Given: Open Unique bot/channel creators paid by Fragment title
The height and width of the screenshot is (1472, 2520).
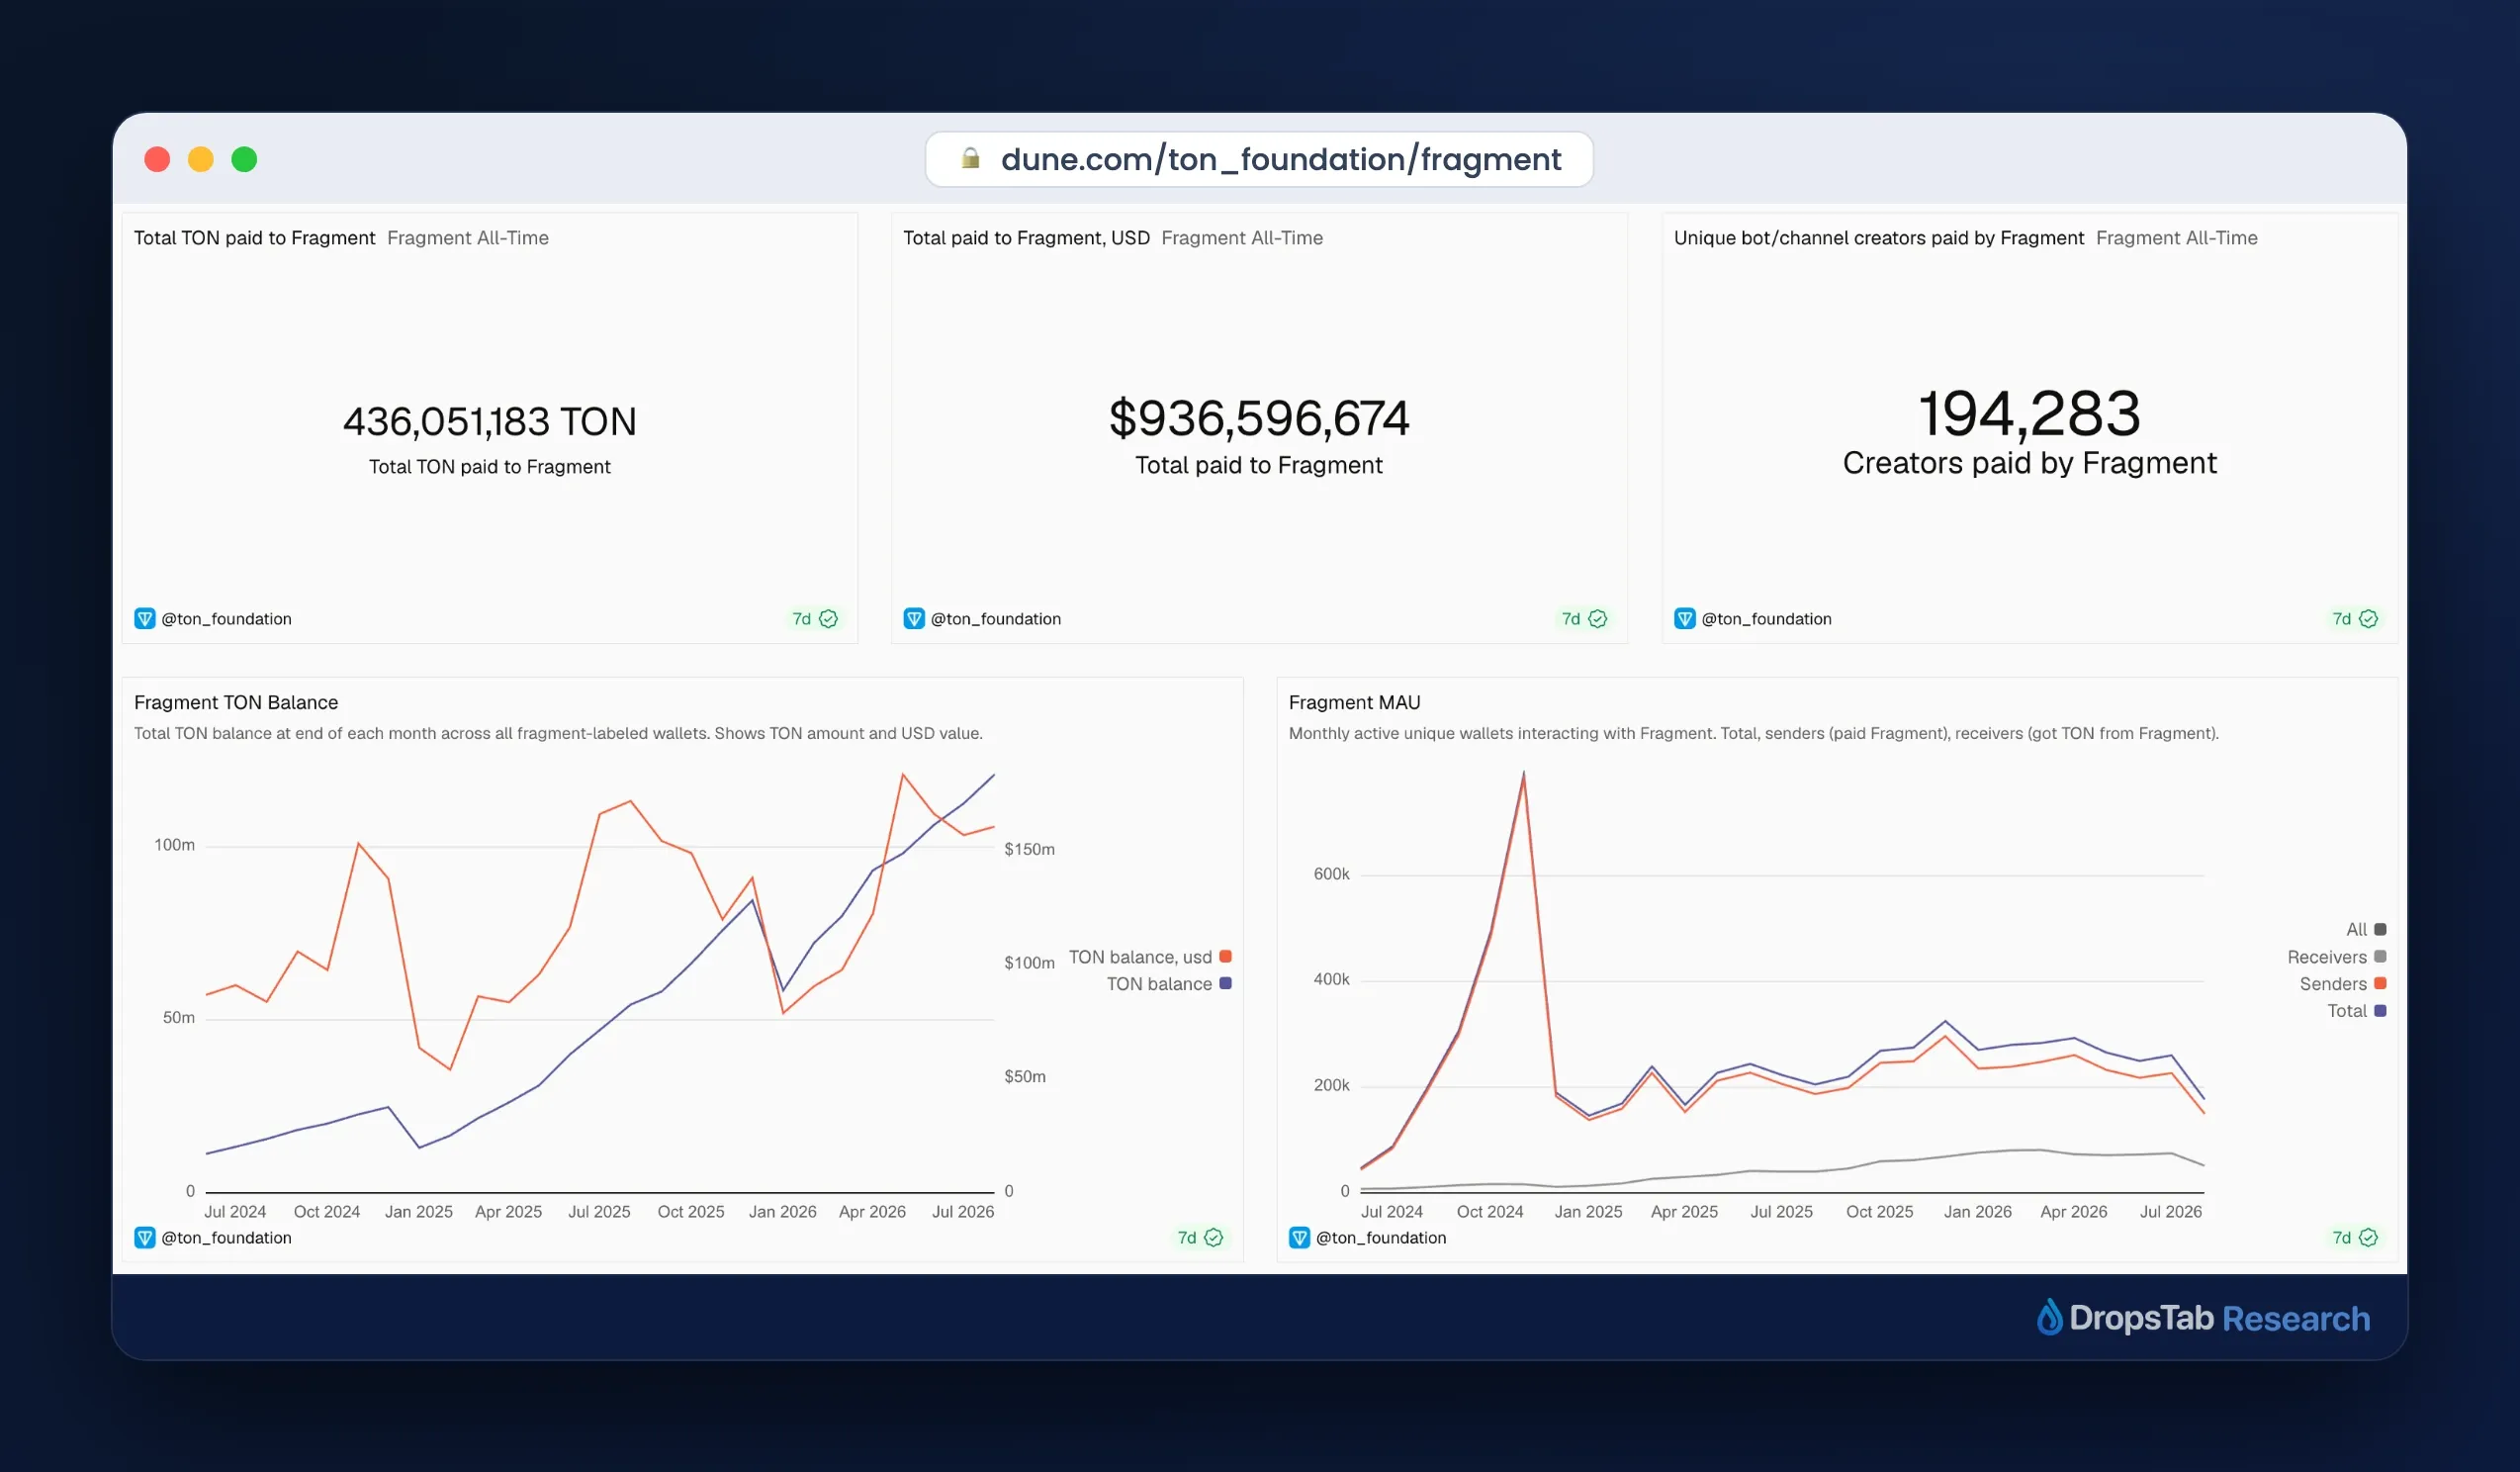Looking at the screenshot, I should pos(1879,238).
